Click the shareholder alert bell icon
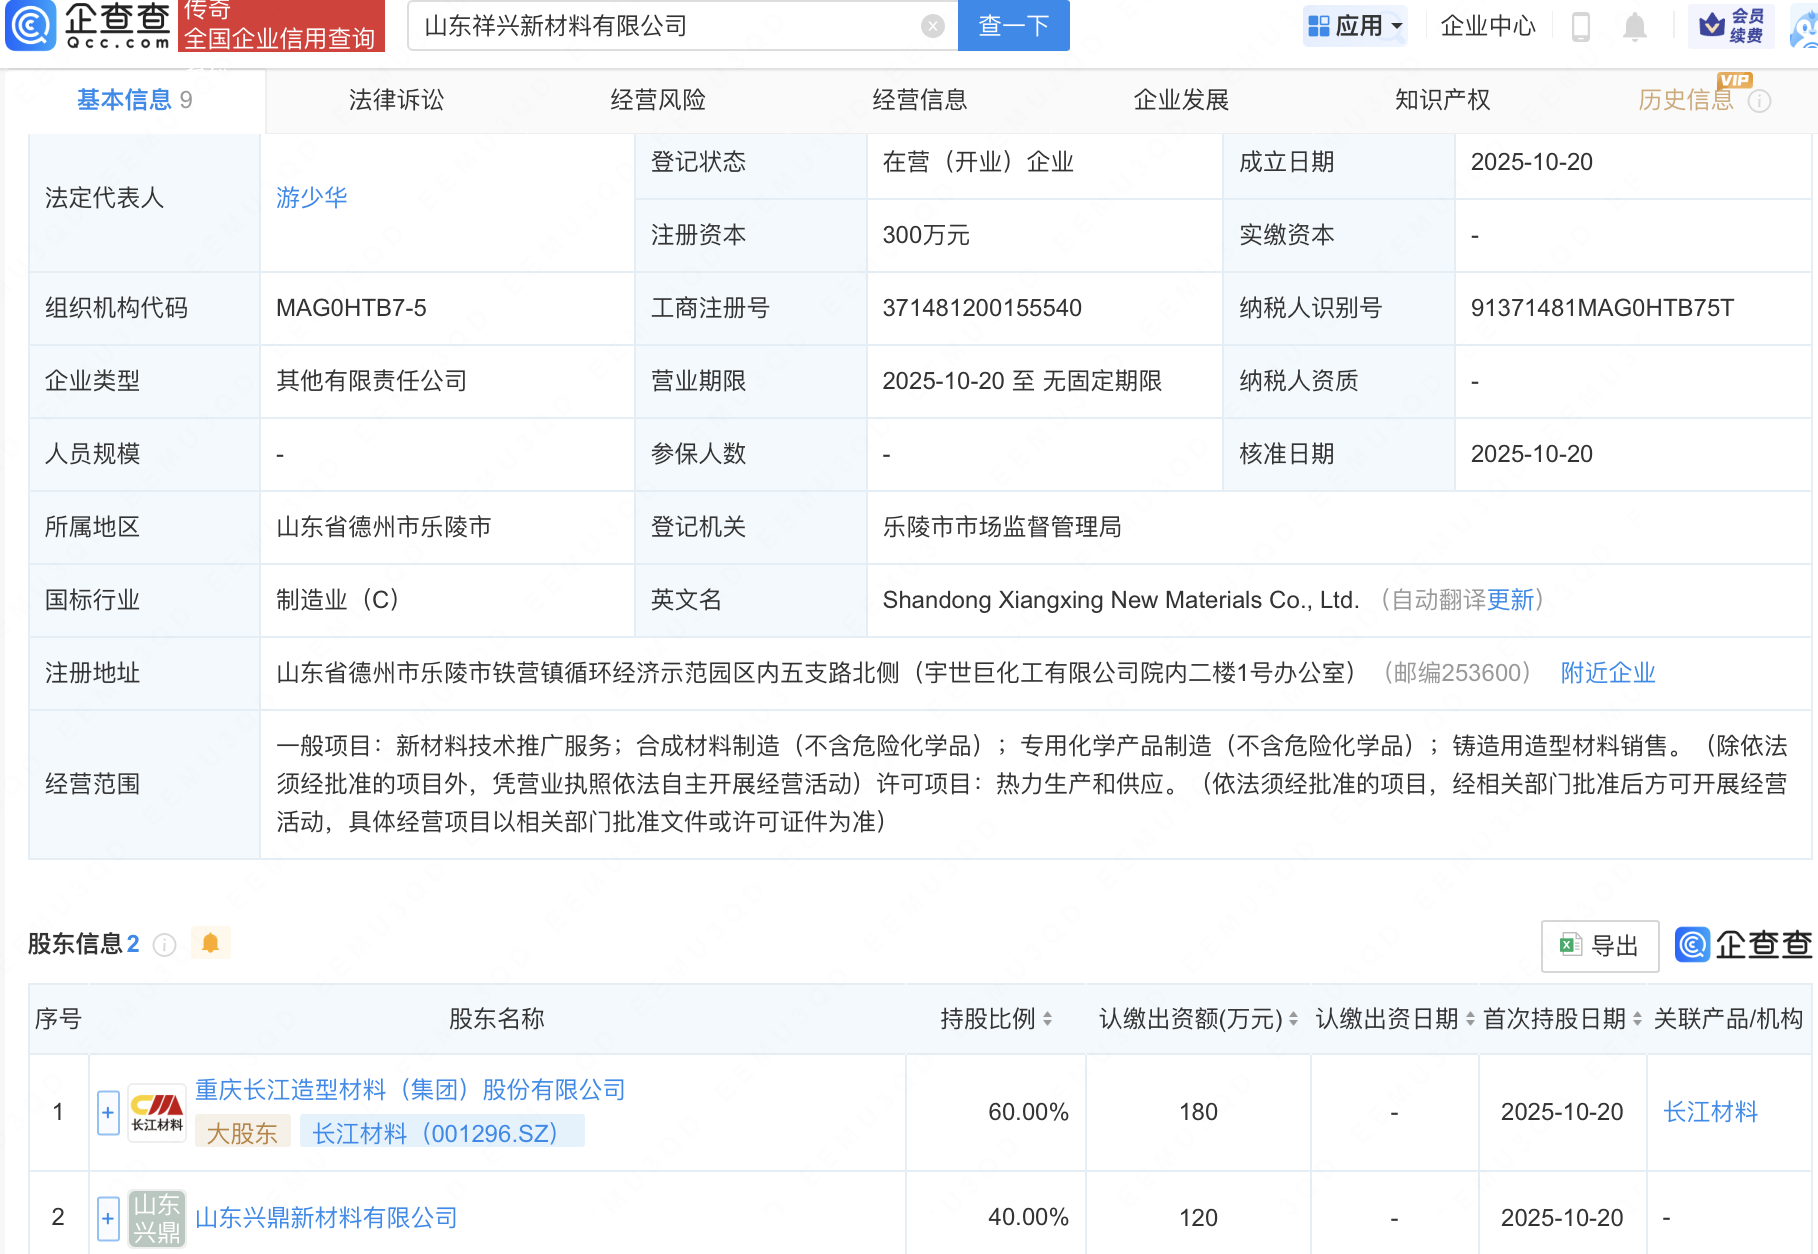 [x=210, y=943]
